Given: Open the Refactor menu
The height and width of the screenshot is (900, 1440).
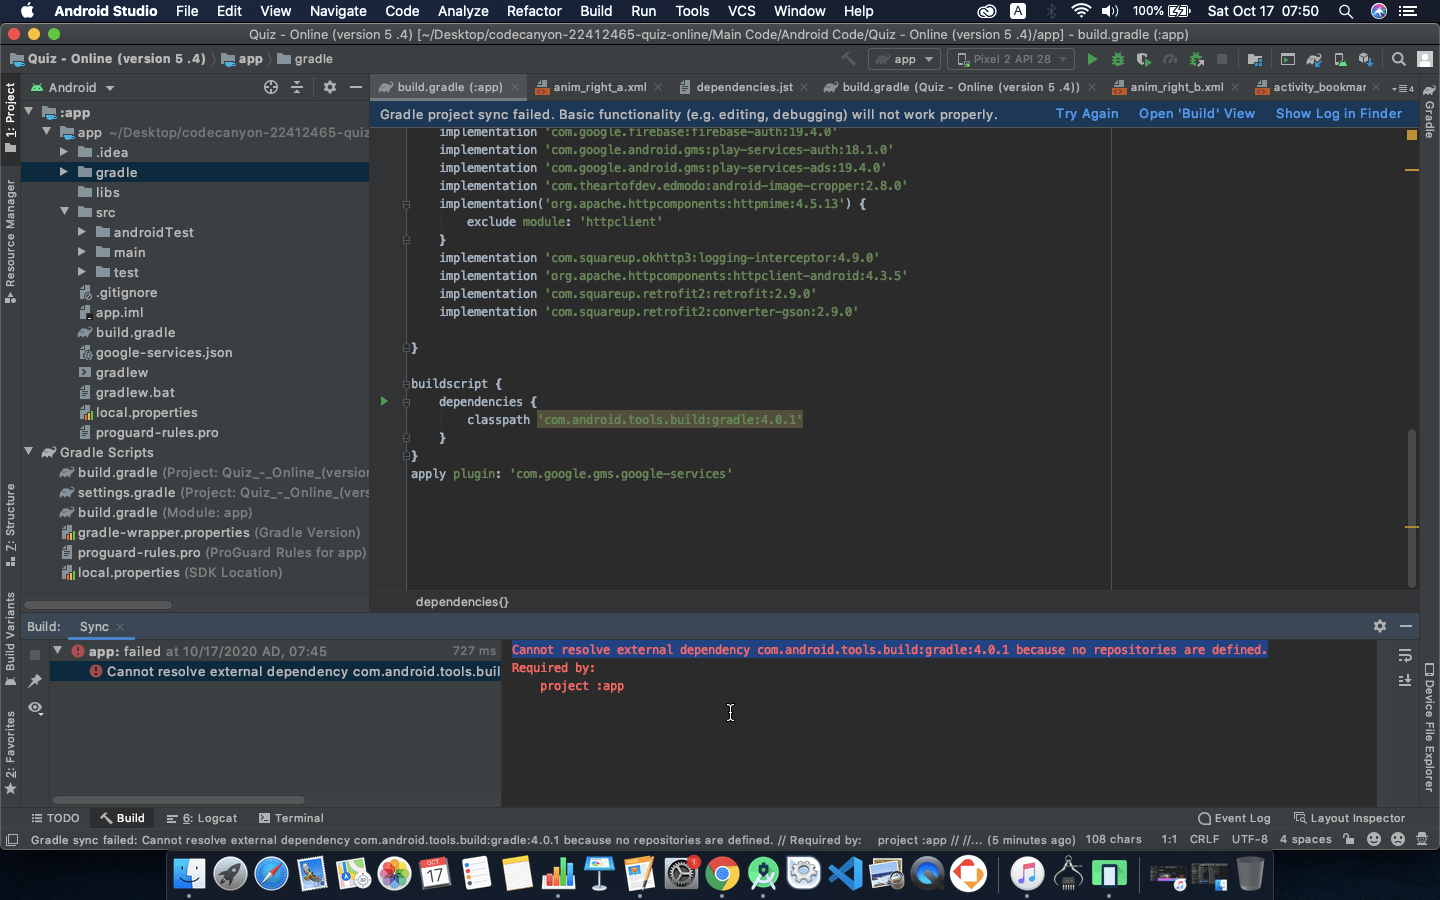Looking at the screenshot, I should (533, 11).
